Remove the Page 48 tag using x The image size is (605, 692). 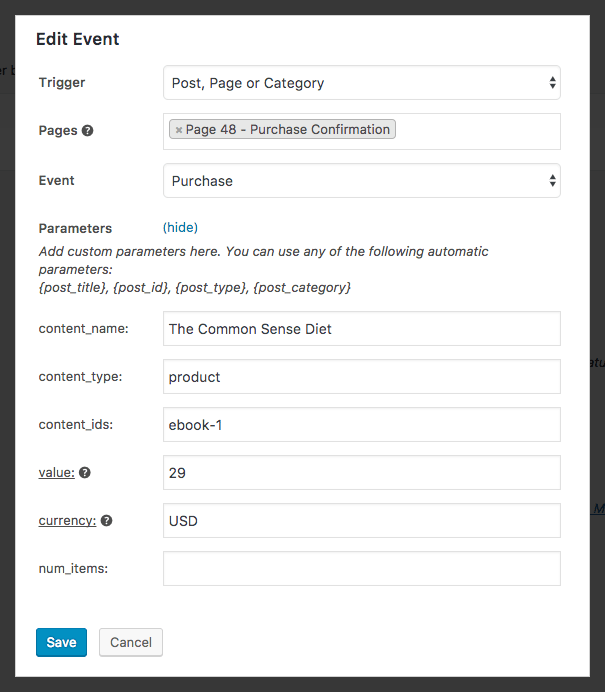pos(179,130)
